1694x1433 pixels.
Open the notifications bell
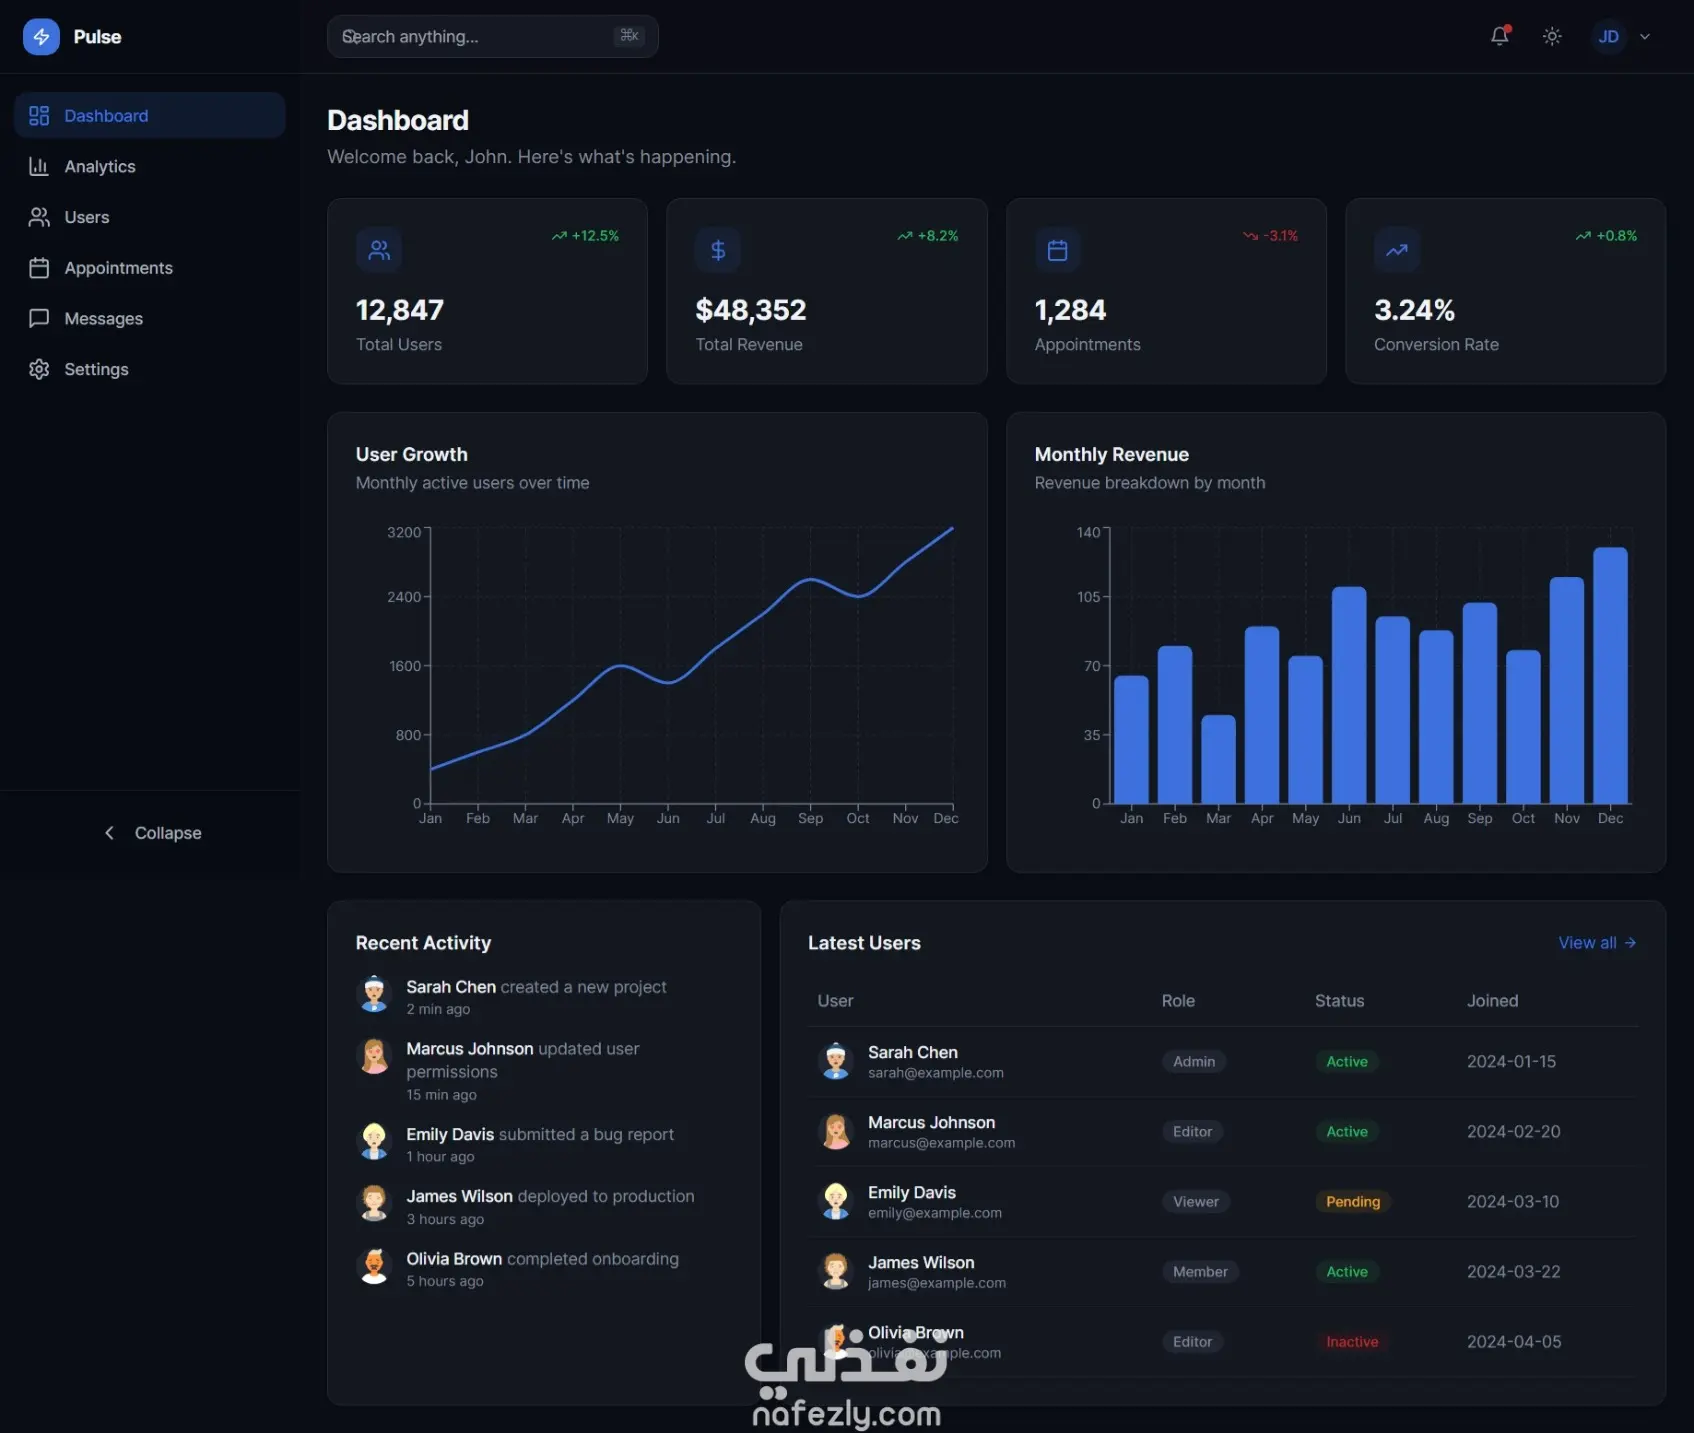tap(1500, 36)
